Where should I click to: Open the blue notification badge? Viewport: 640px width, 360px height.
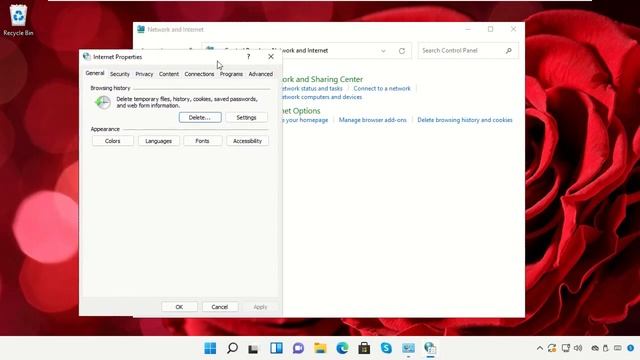pyautogui.click(x=631, y=348)
